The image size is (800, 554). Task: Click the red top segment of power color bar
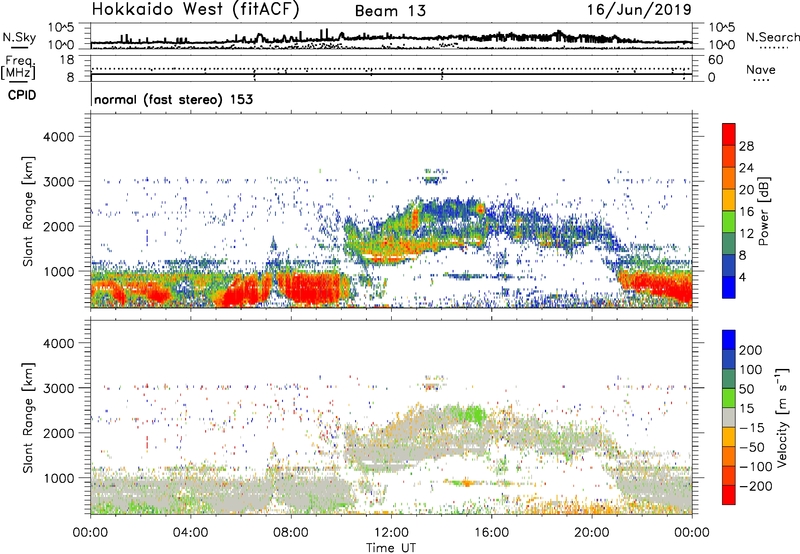(729, 134)
